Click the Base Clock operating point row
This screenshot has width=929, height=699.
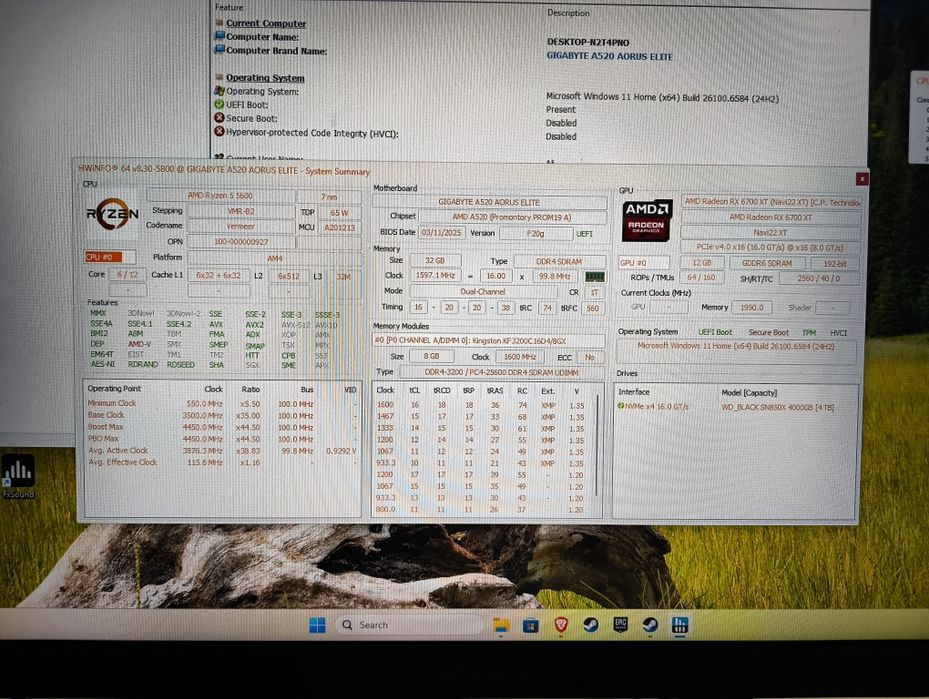coord(222,415)
